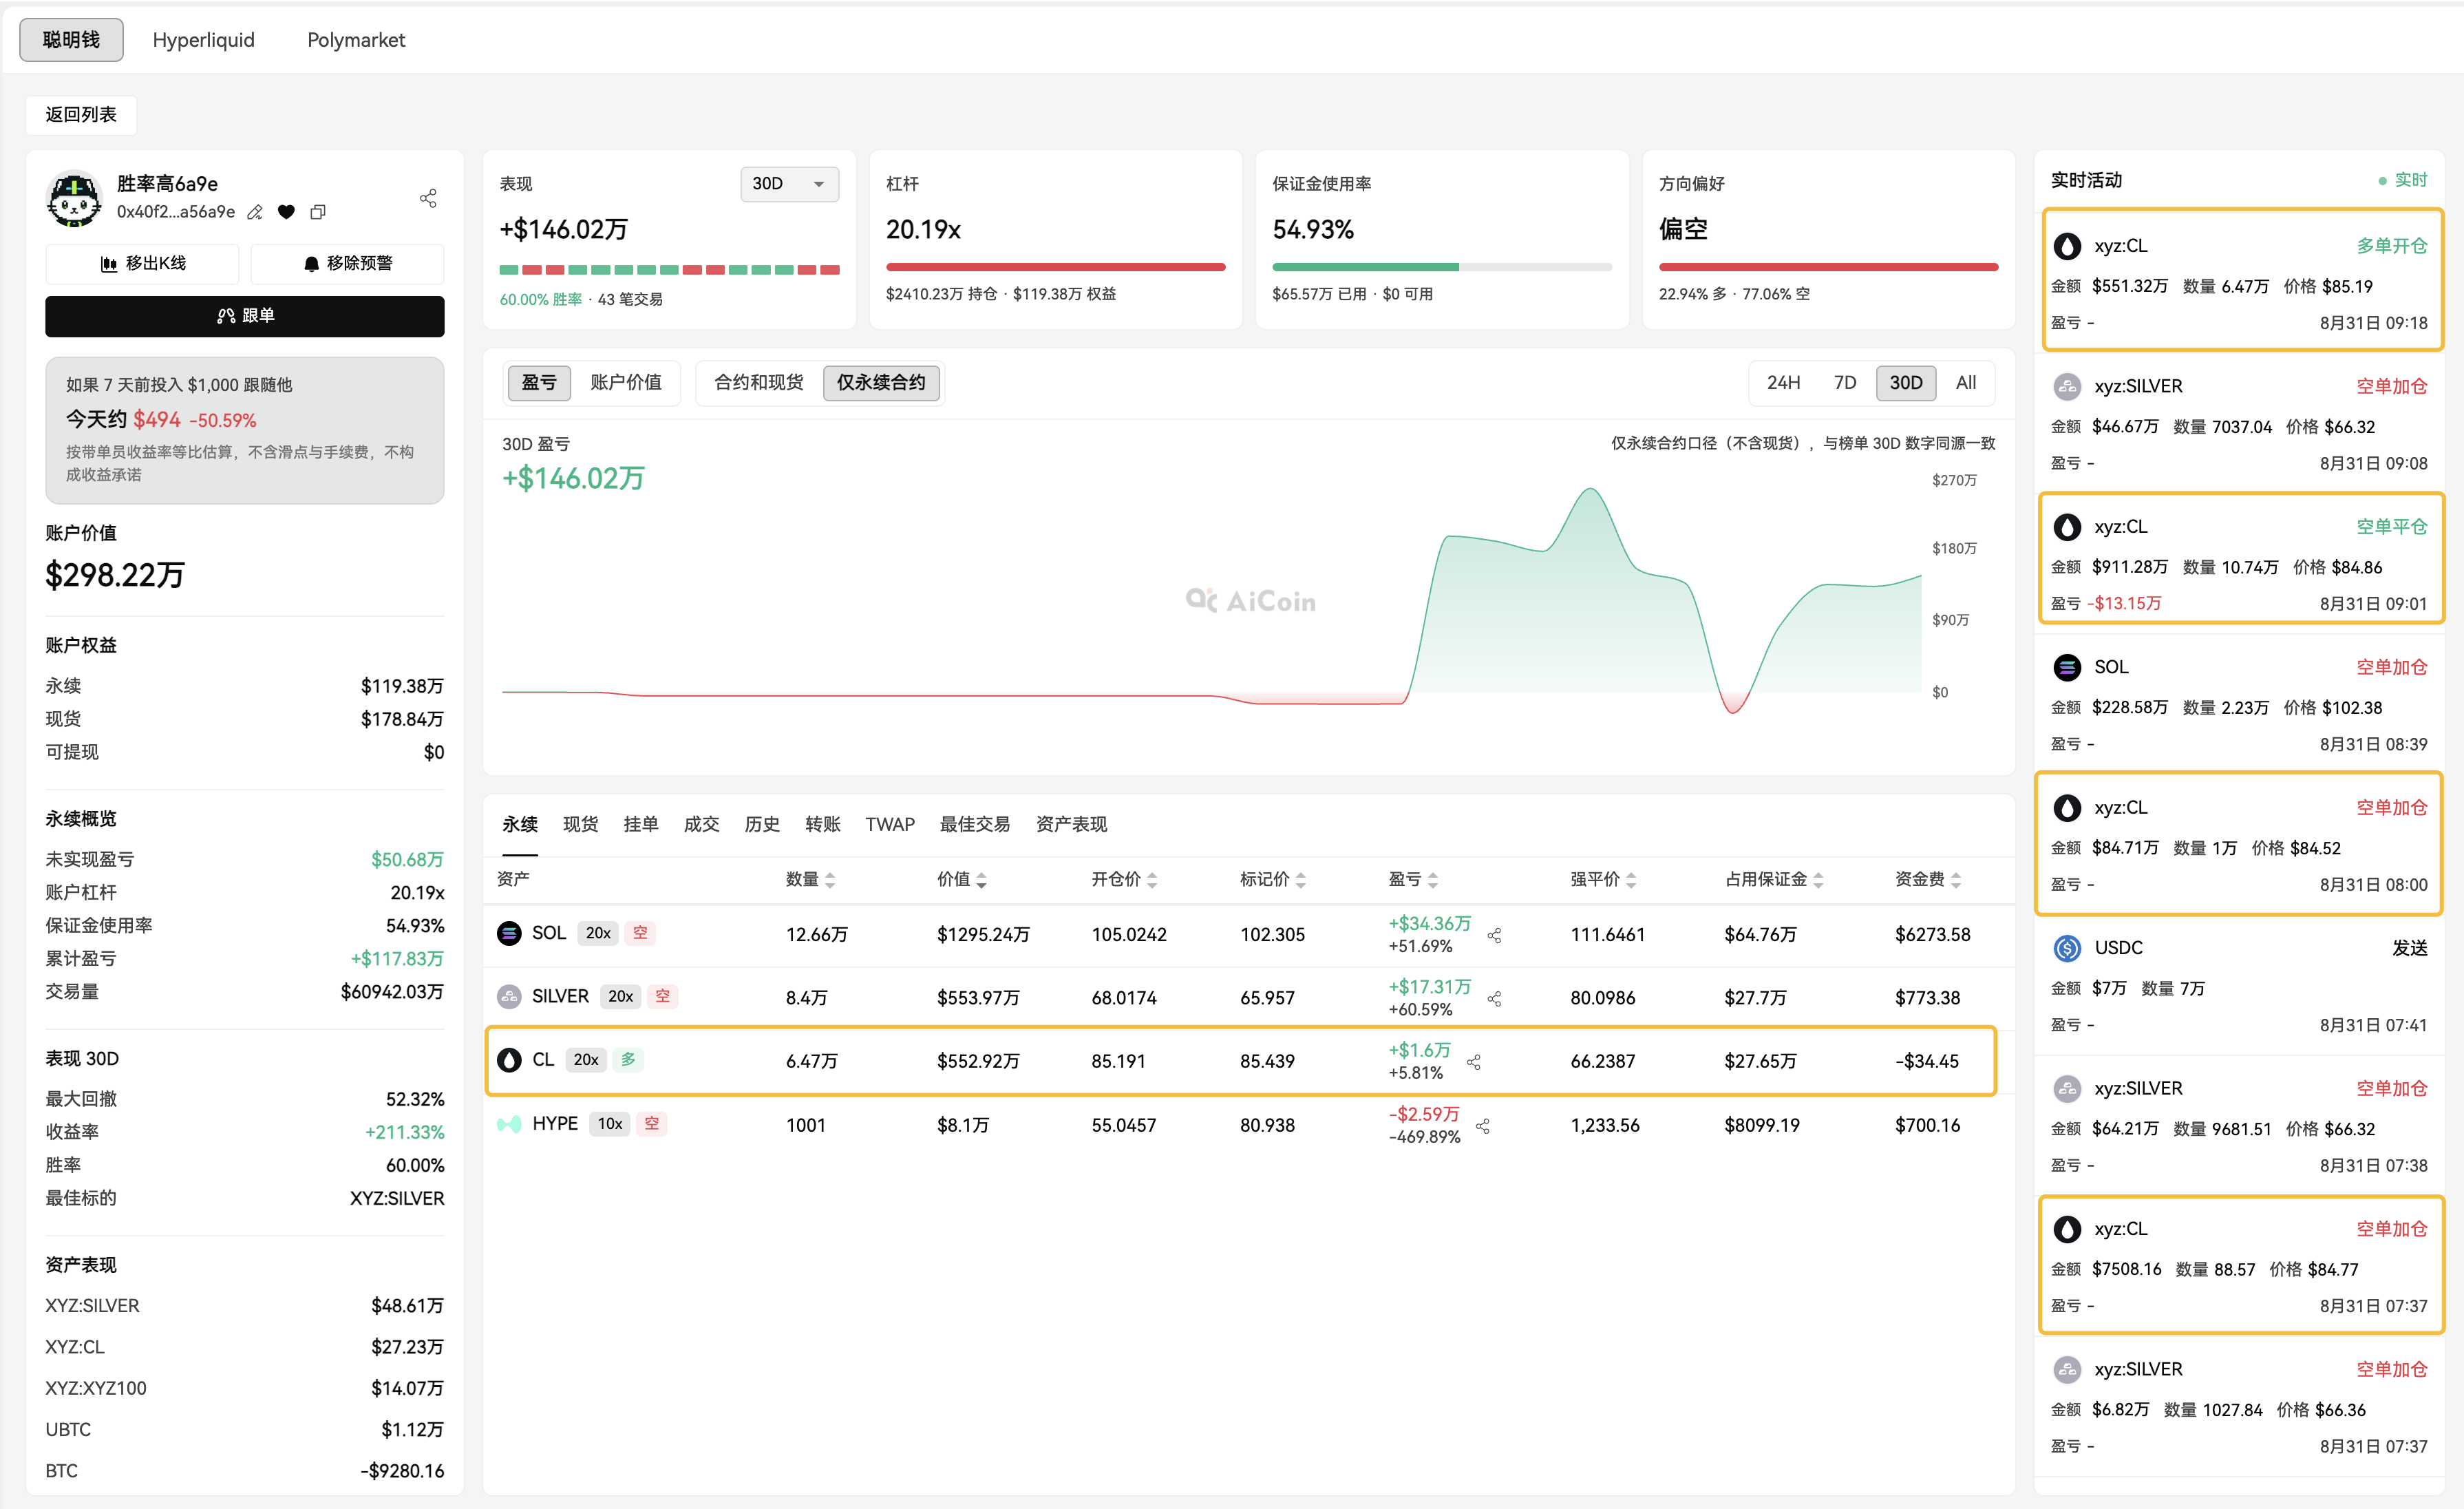
Task: Click the 20x leverage badge on SOL row
Action: (598, 934)
